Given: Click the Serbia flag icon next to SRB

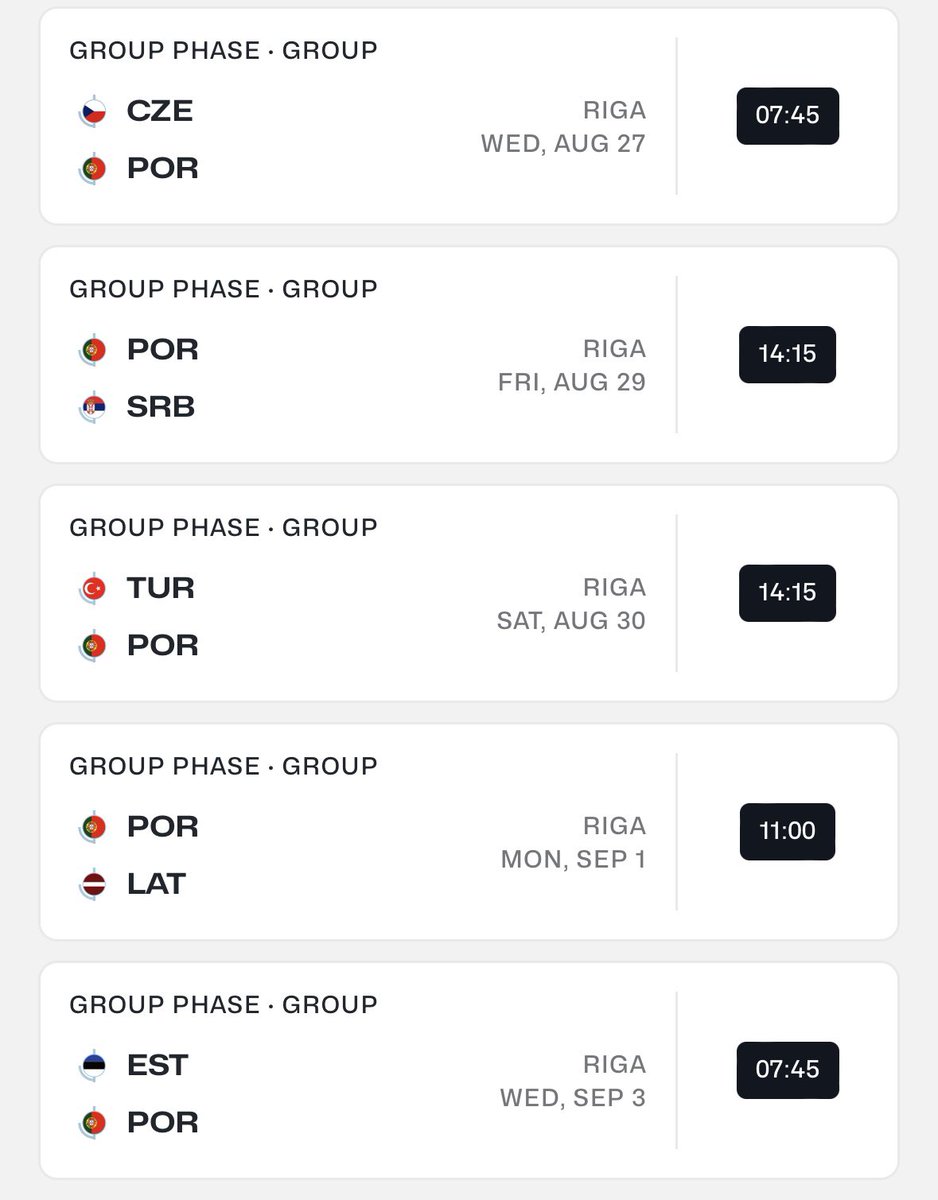Looking at the screenshot, I should [x=93, y=408].
